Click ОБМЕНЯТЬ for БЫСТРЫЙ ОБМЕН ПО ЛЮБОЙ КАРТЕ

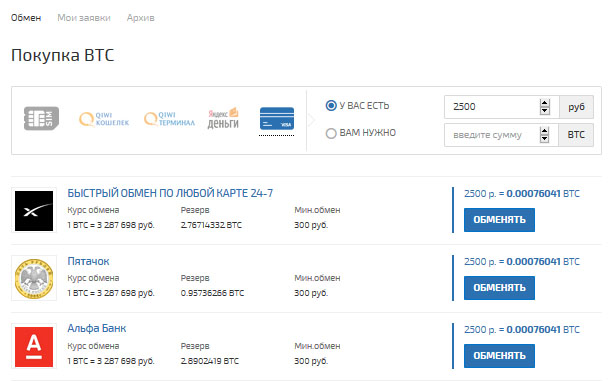click(499, 220)
